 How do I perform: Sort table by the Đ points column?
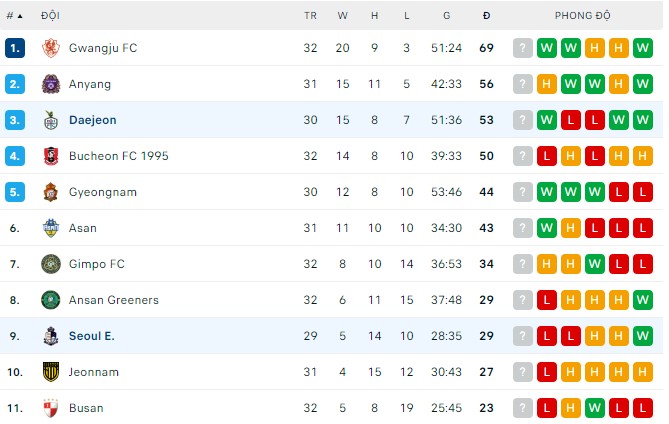(x=486, y=16)
